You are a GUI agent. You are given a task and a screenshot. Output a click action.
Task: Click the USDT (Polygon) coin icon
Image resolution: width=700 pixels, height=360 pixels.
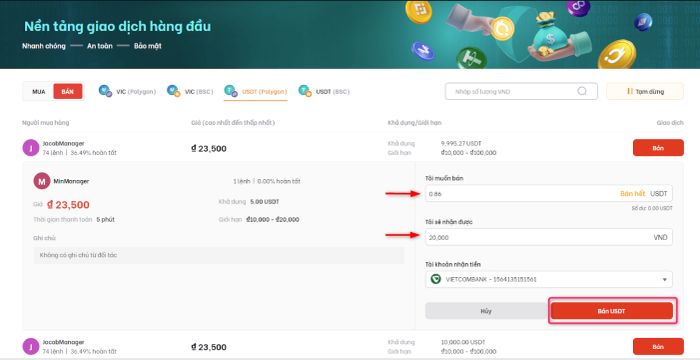(x=231, y=91)
